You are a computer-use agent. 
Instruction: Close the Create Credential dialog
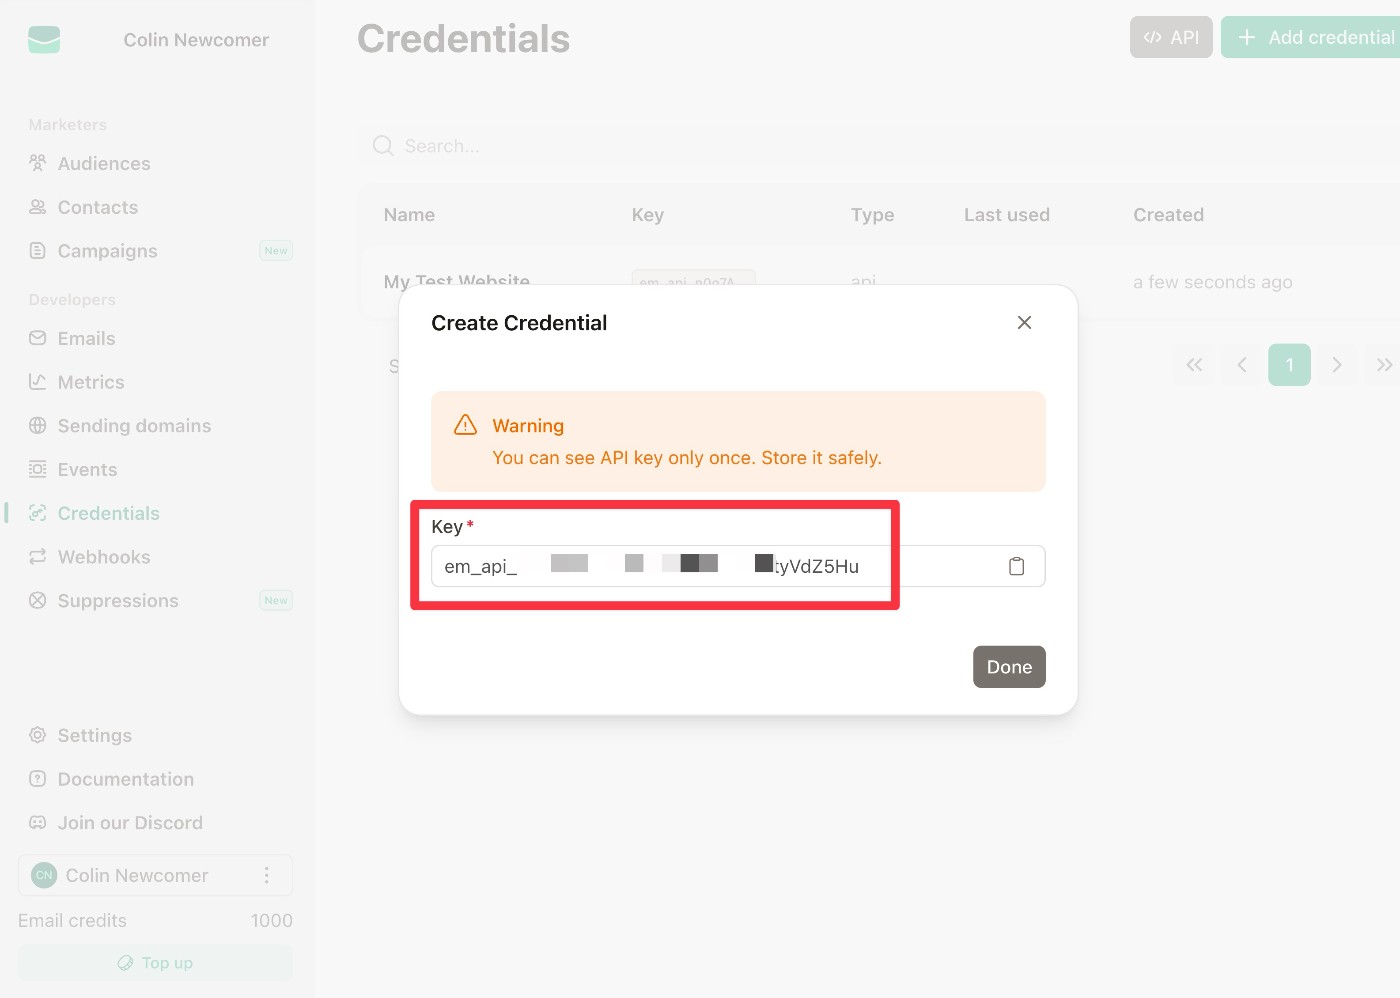coord(1024,322)
